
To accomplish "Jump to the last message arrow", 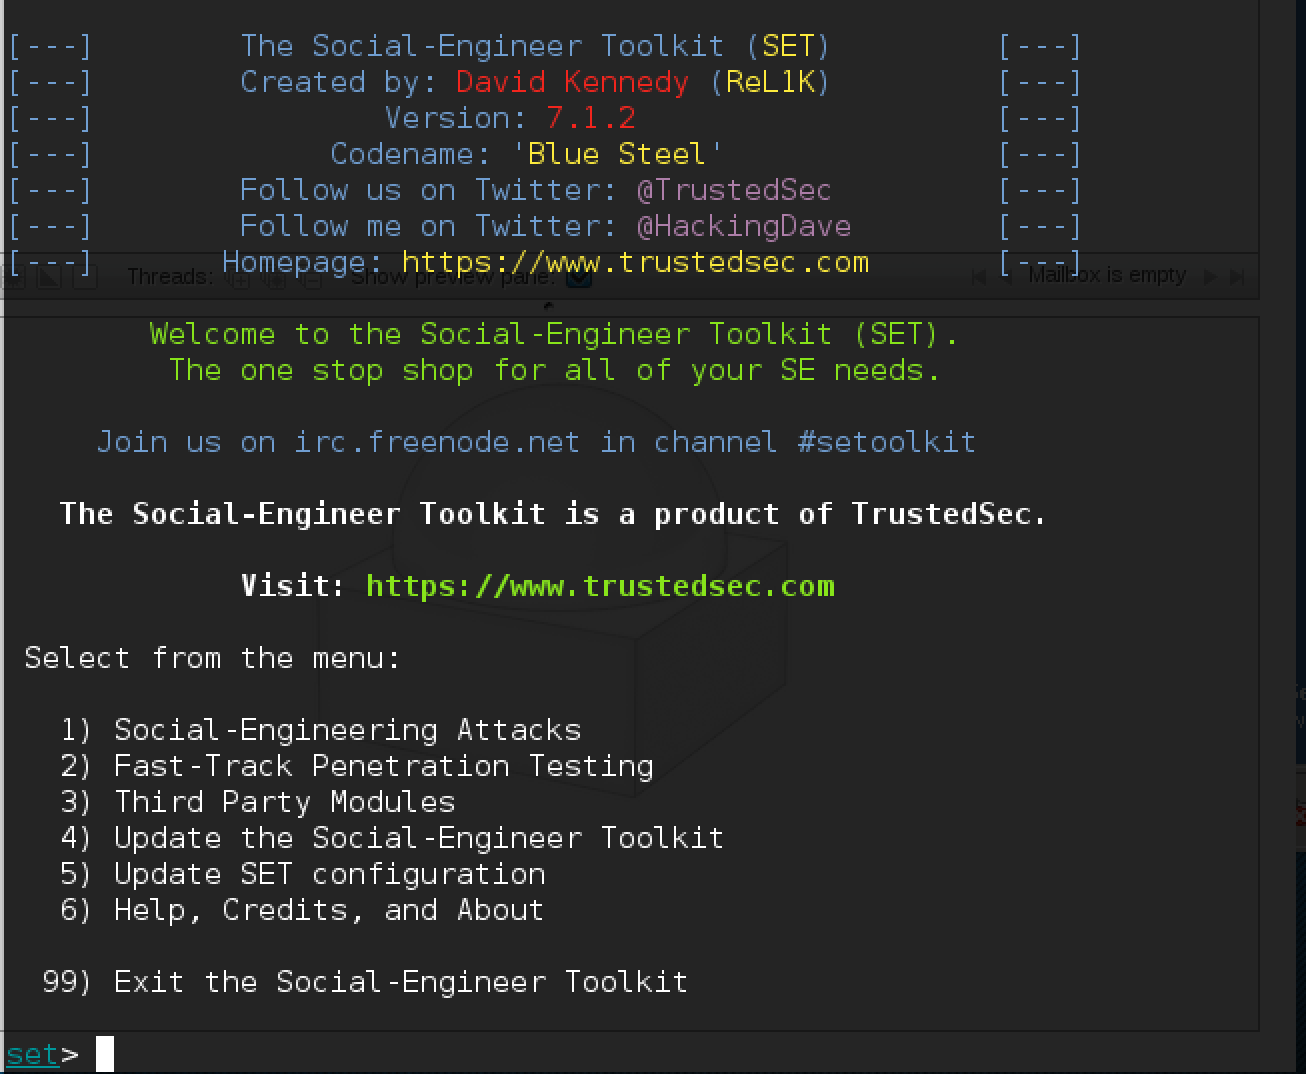I will [x=1238, y=277].
